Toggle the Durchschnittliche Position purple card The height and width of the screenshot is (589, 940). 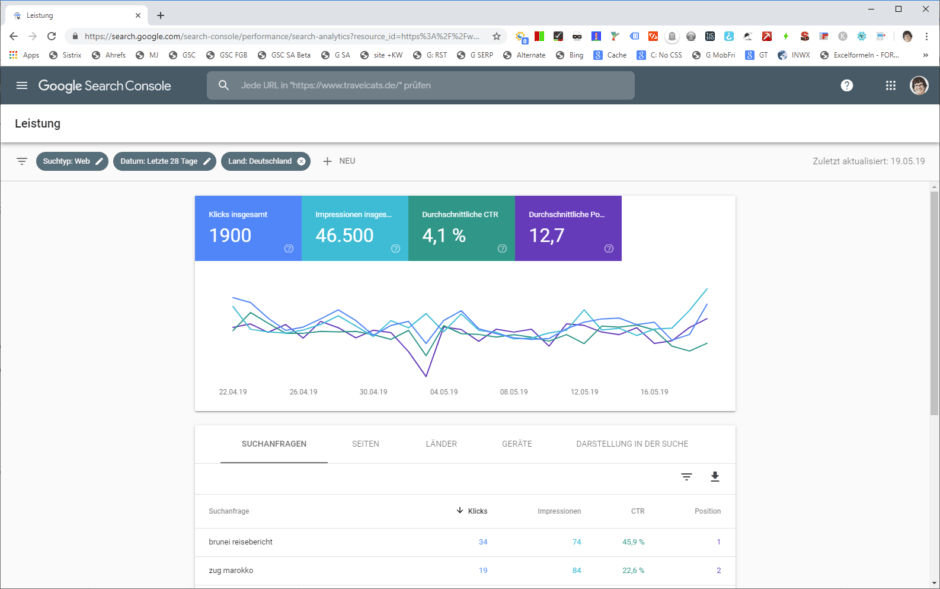click(x=568, y=228)
